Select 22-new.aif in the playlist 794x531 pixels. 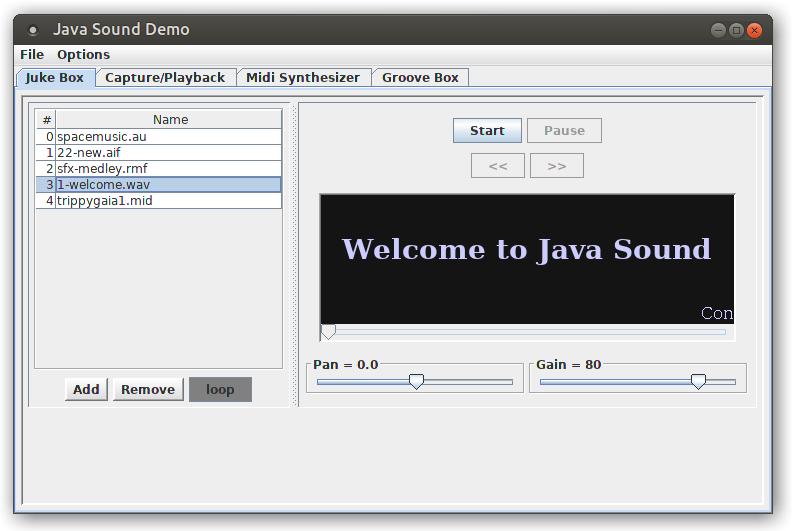pyautogui.click(x=158, y=152)
